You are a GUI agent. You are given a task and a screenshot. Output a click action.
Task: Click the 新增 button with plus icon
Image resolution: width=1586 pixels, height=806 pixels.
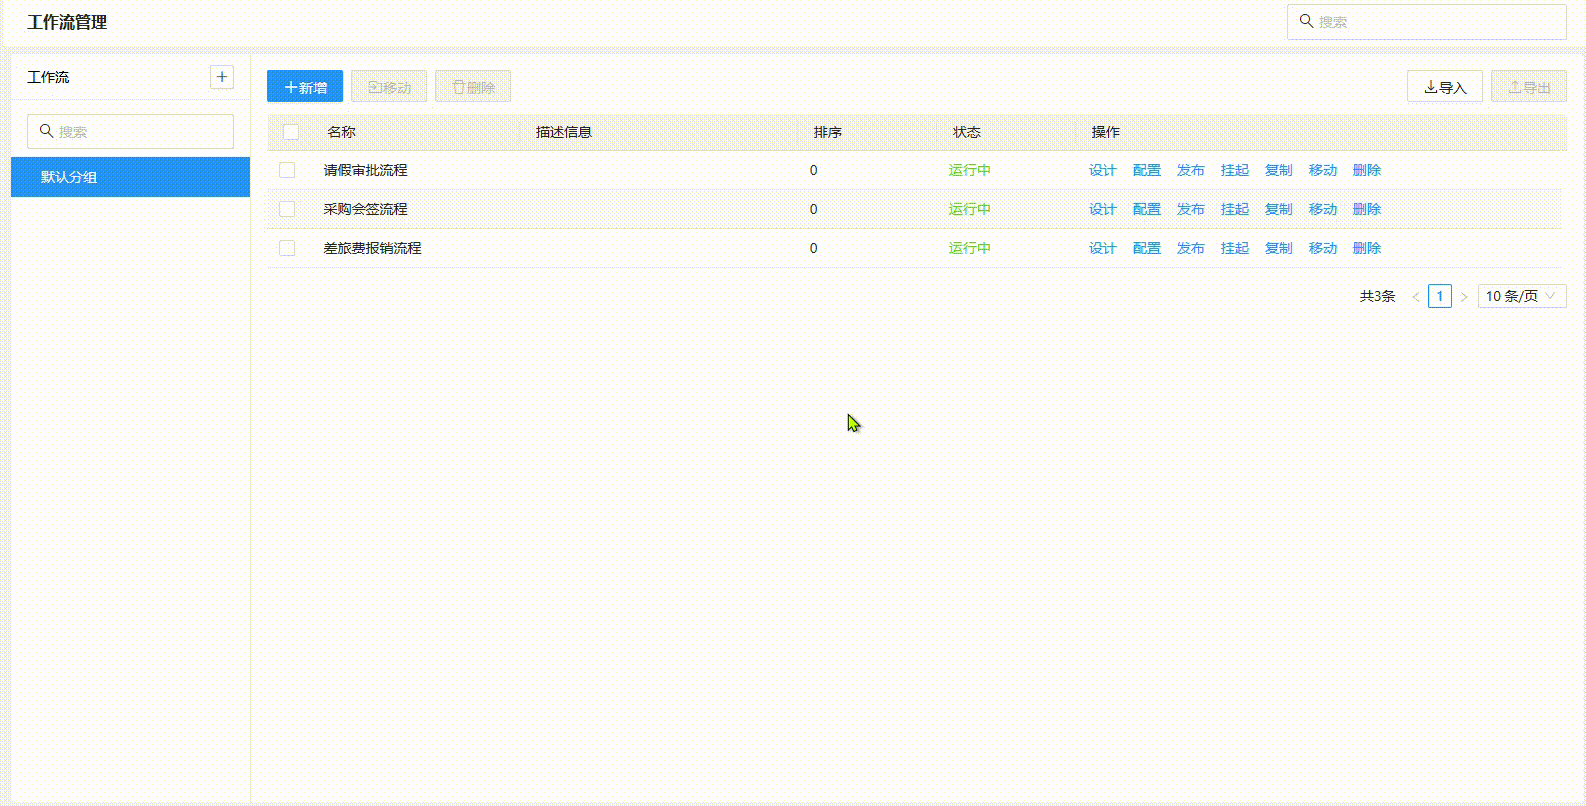(x=305, y=87)
